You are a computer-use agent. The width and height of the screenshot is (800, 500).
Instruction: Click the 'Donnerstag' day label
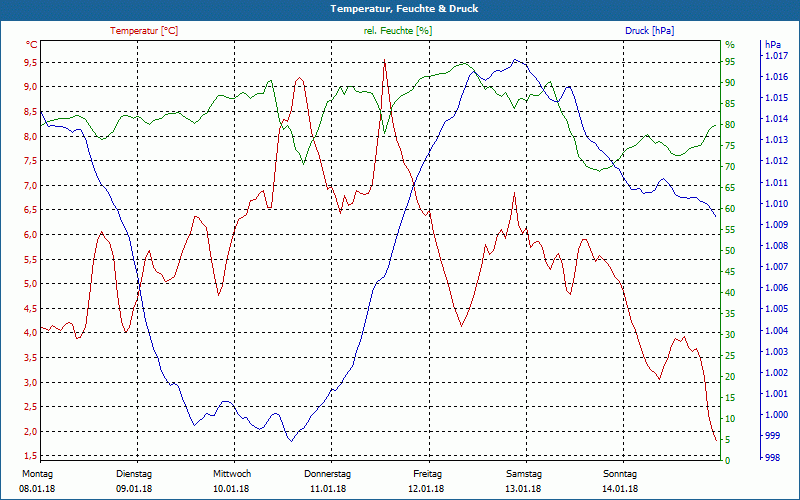point(328,474)
